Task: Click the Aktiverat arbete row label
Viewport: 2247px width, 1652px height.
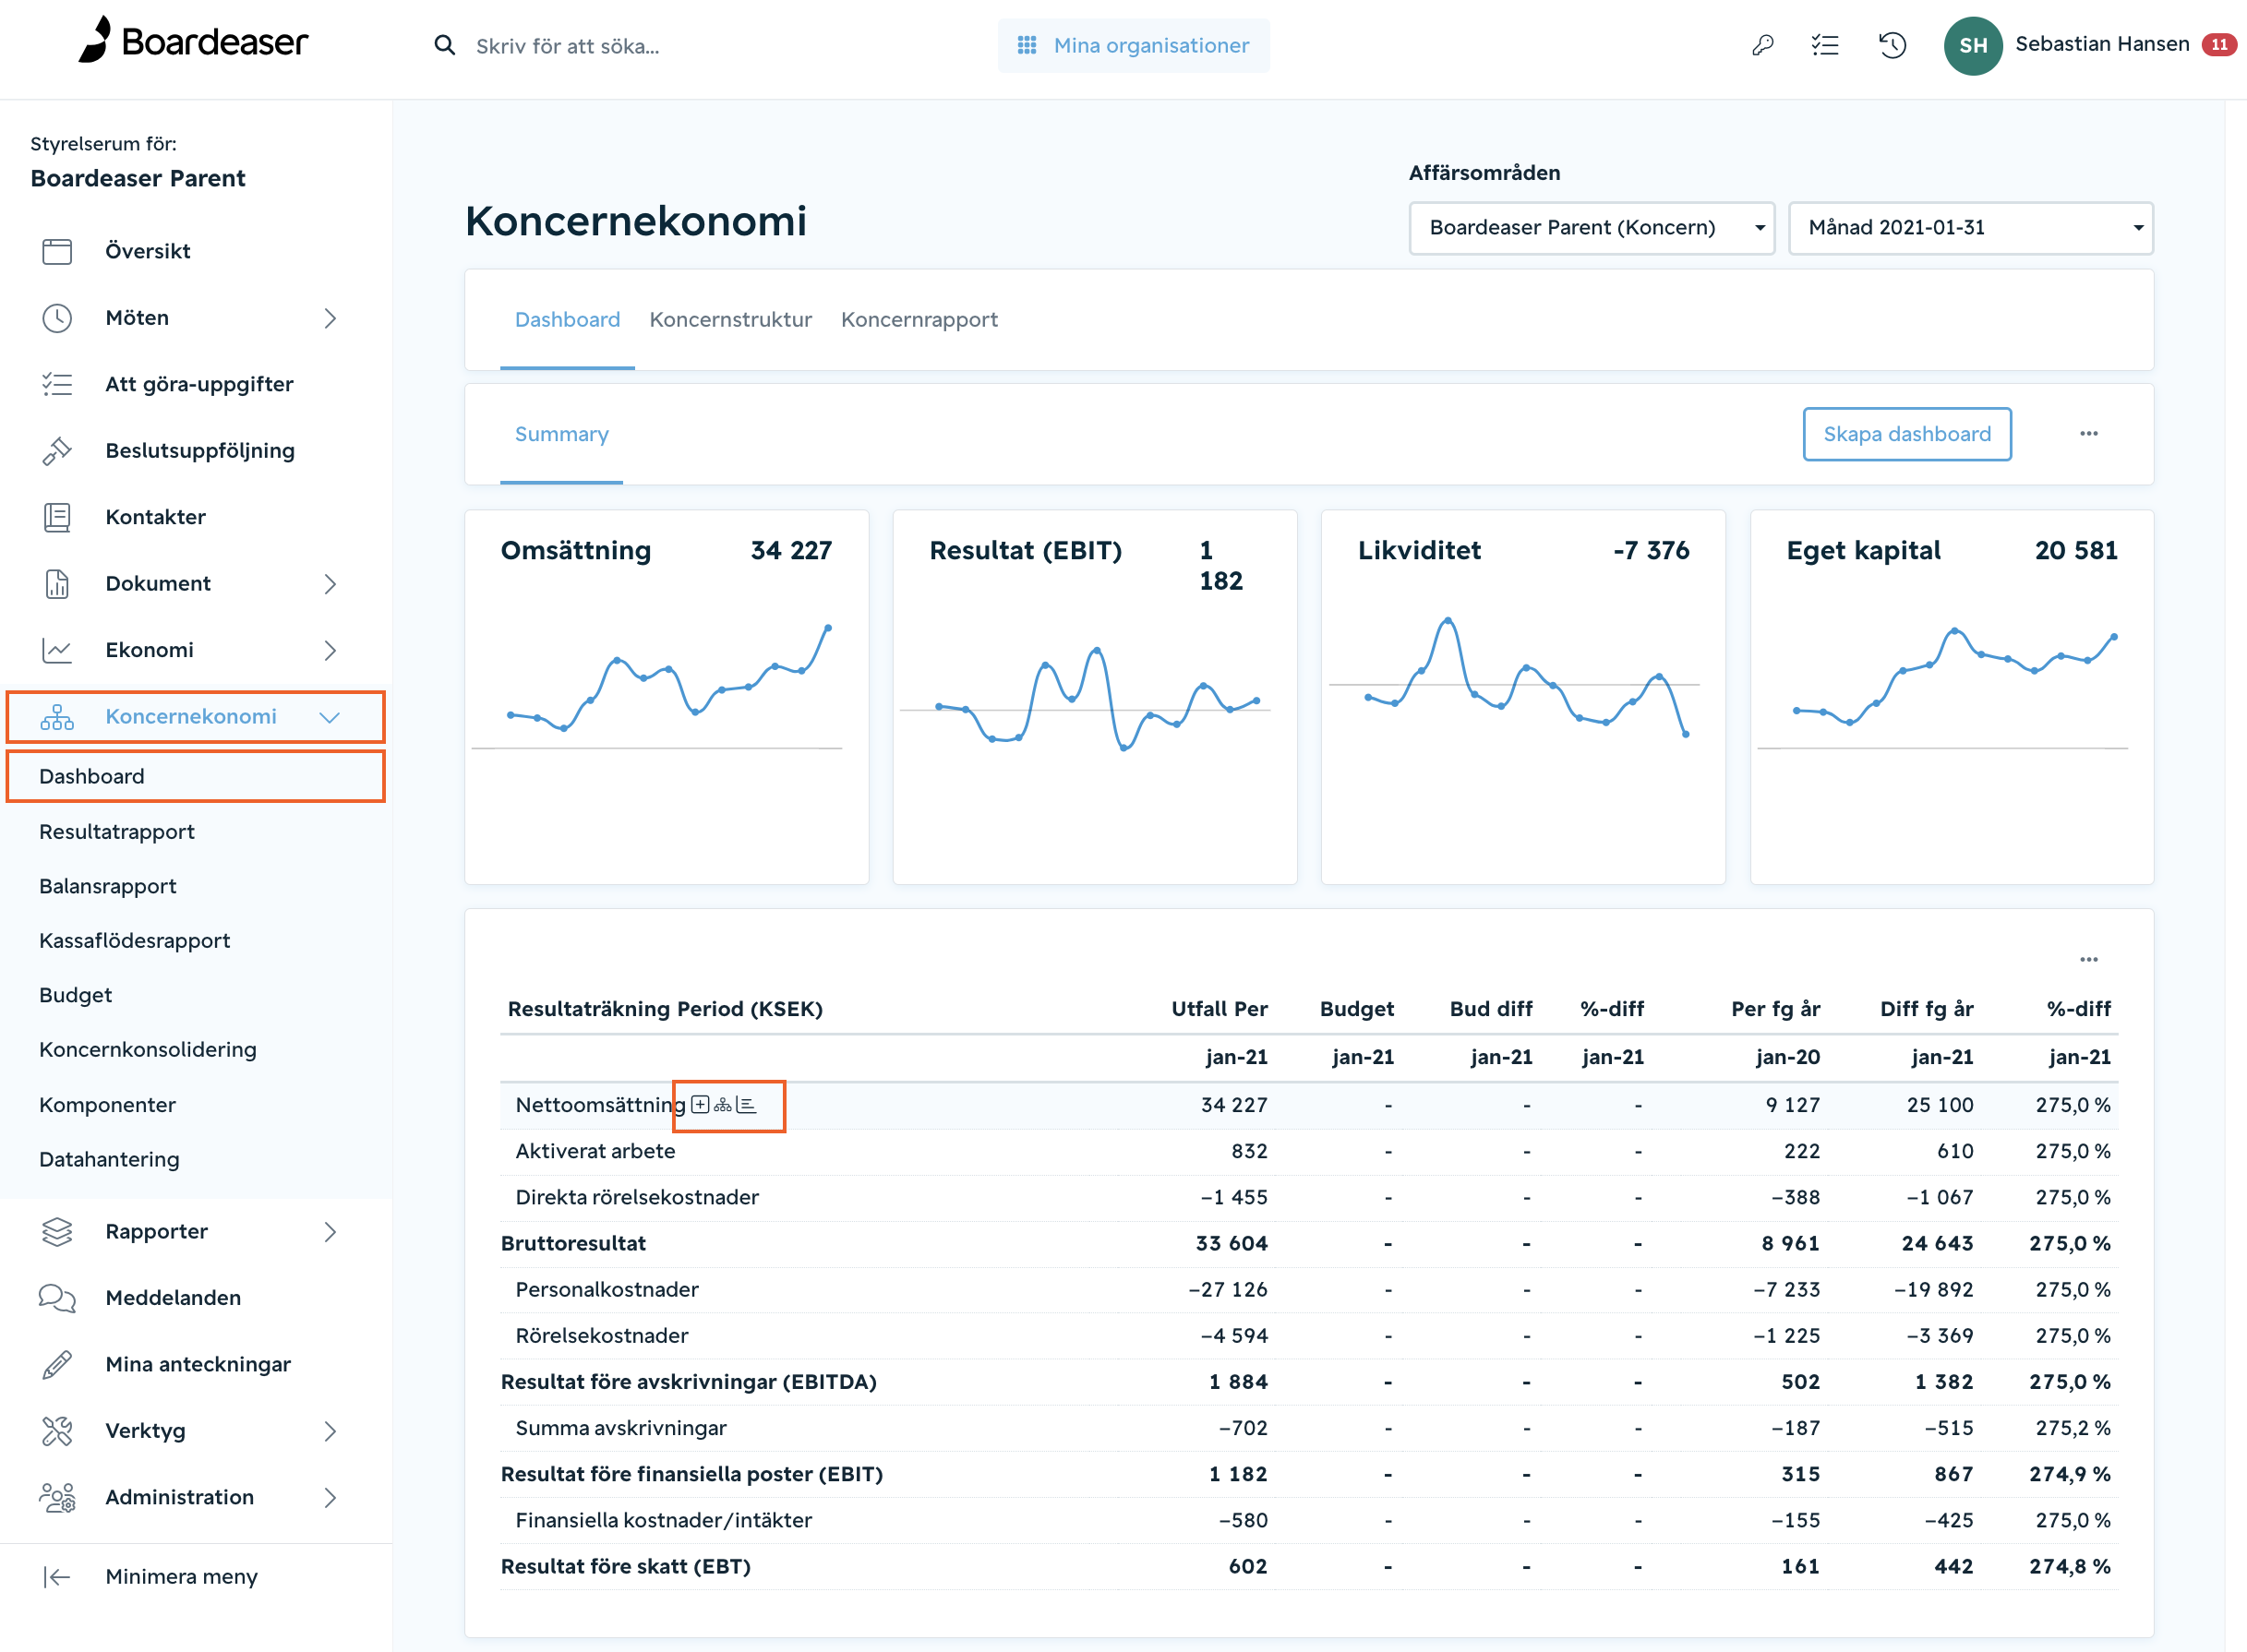Action: [595, 1151]
